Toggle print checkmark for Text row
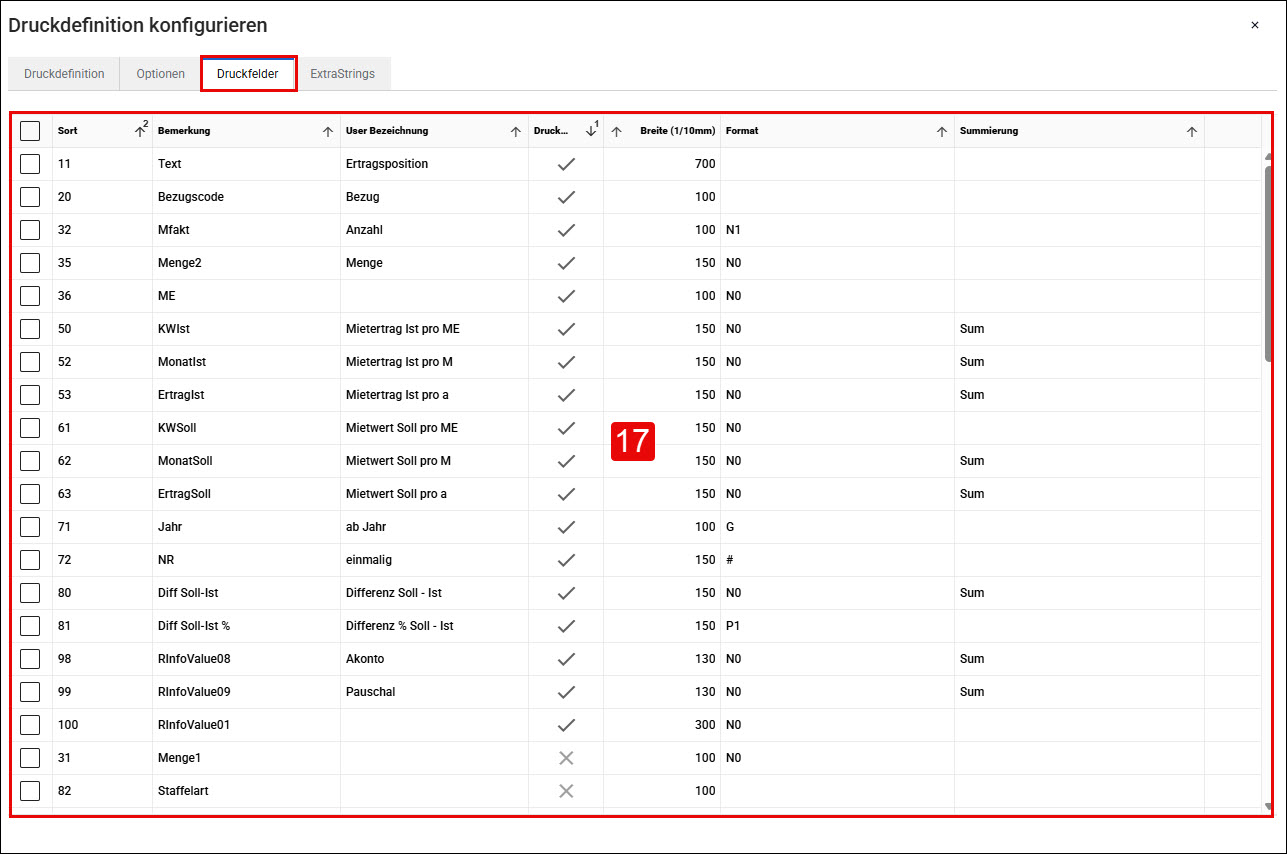1287x854 pixels. pyautogui.click(x=566, y=164)
